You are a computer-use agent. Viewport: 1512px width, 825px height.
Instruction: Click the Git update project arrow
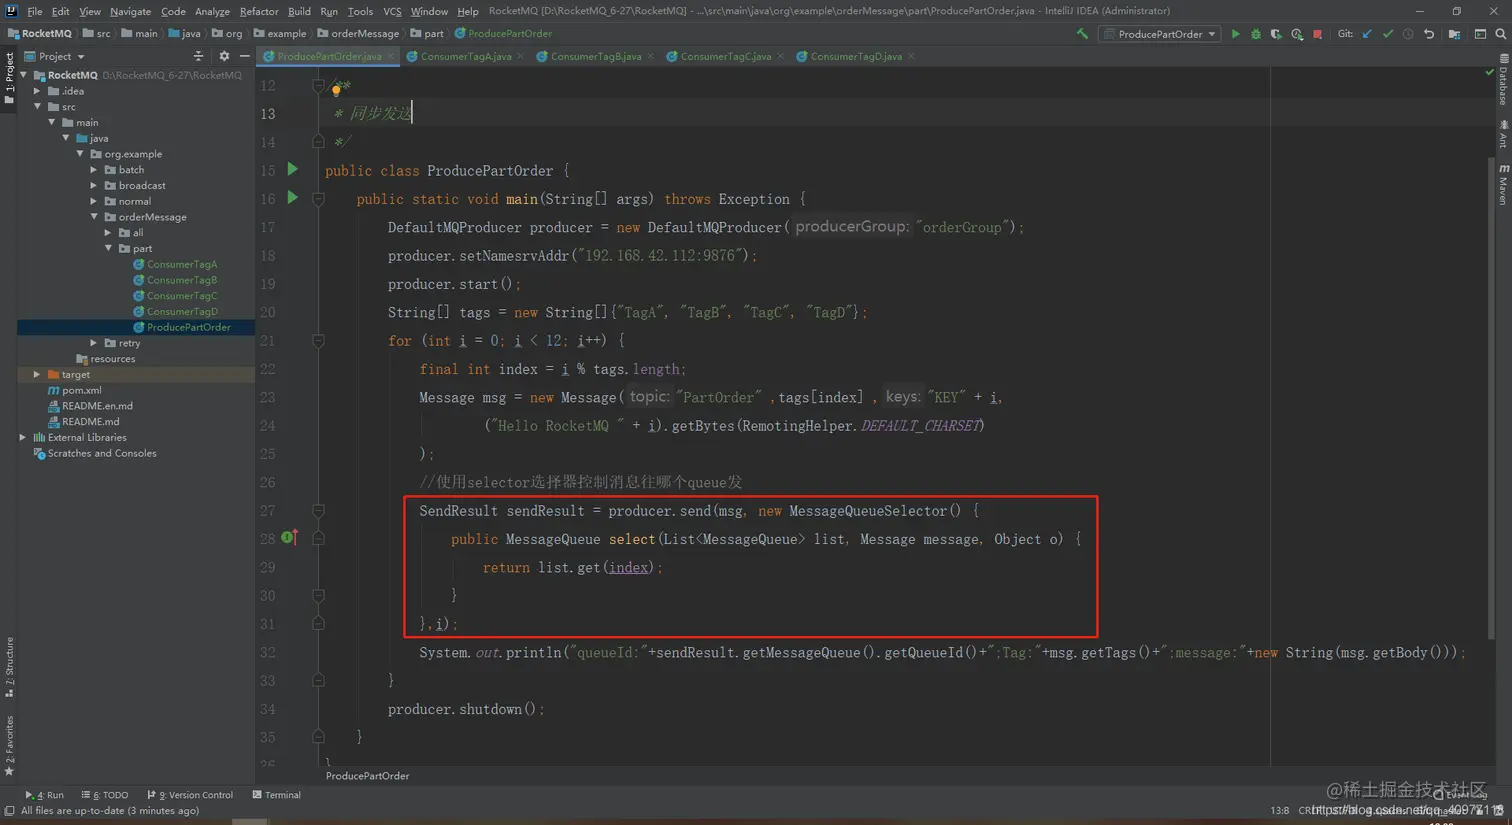[1367, 34]
